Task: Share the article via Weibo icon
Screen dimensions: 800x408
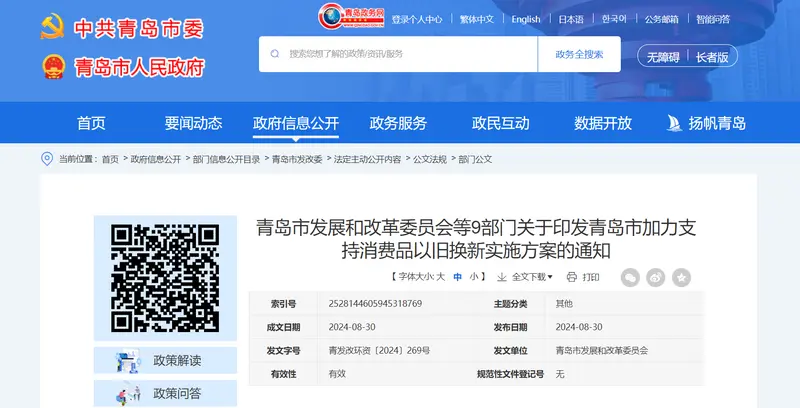Action: point(656,277)
